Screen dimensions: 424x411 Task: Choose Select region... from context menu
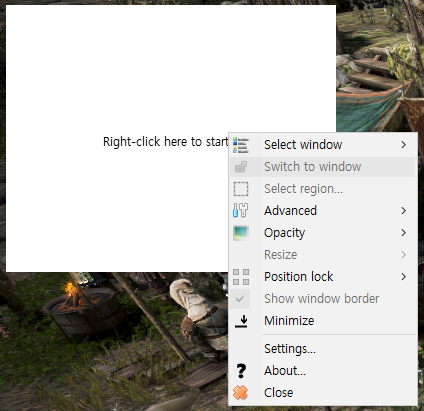(323, 189)
